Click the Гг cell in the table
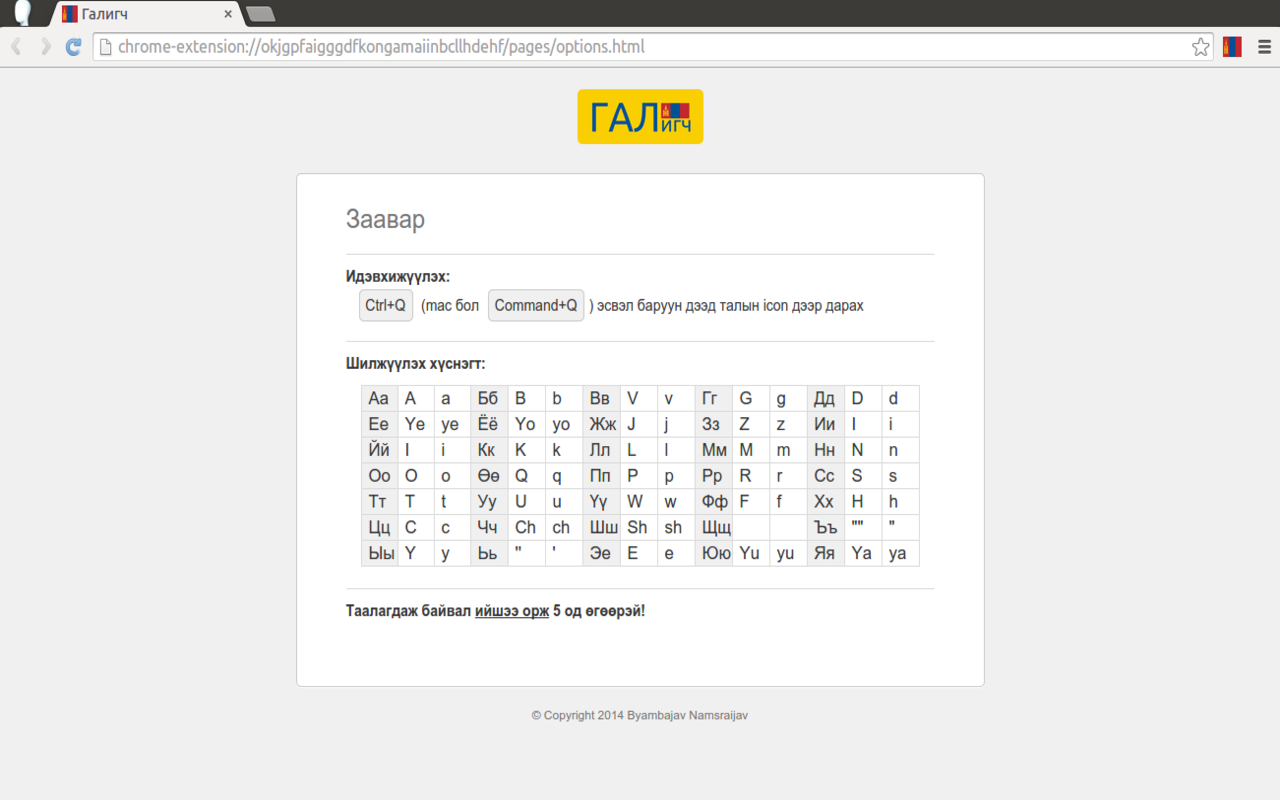The image size is (1280, 800). pyautogui.click(x=713, y=398)
